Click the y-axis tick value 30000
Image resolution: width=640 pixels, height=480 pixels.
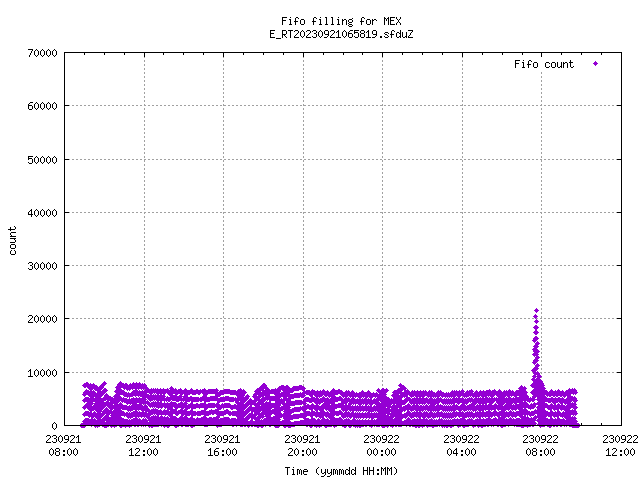point(43,266)
